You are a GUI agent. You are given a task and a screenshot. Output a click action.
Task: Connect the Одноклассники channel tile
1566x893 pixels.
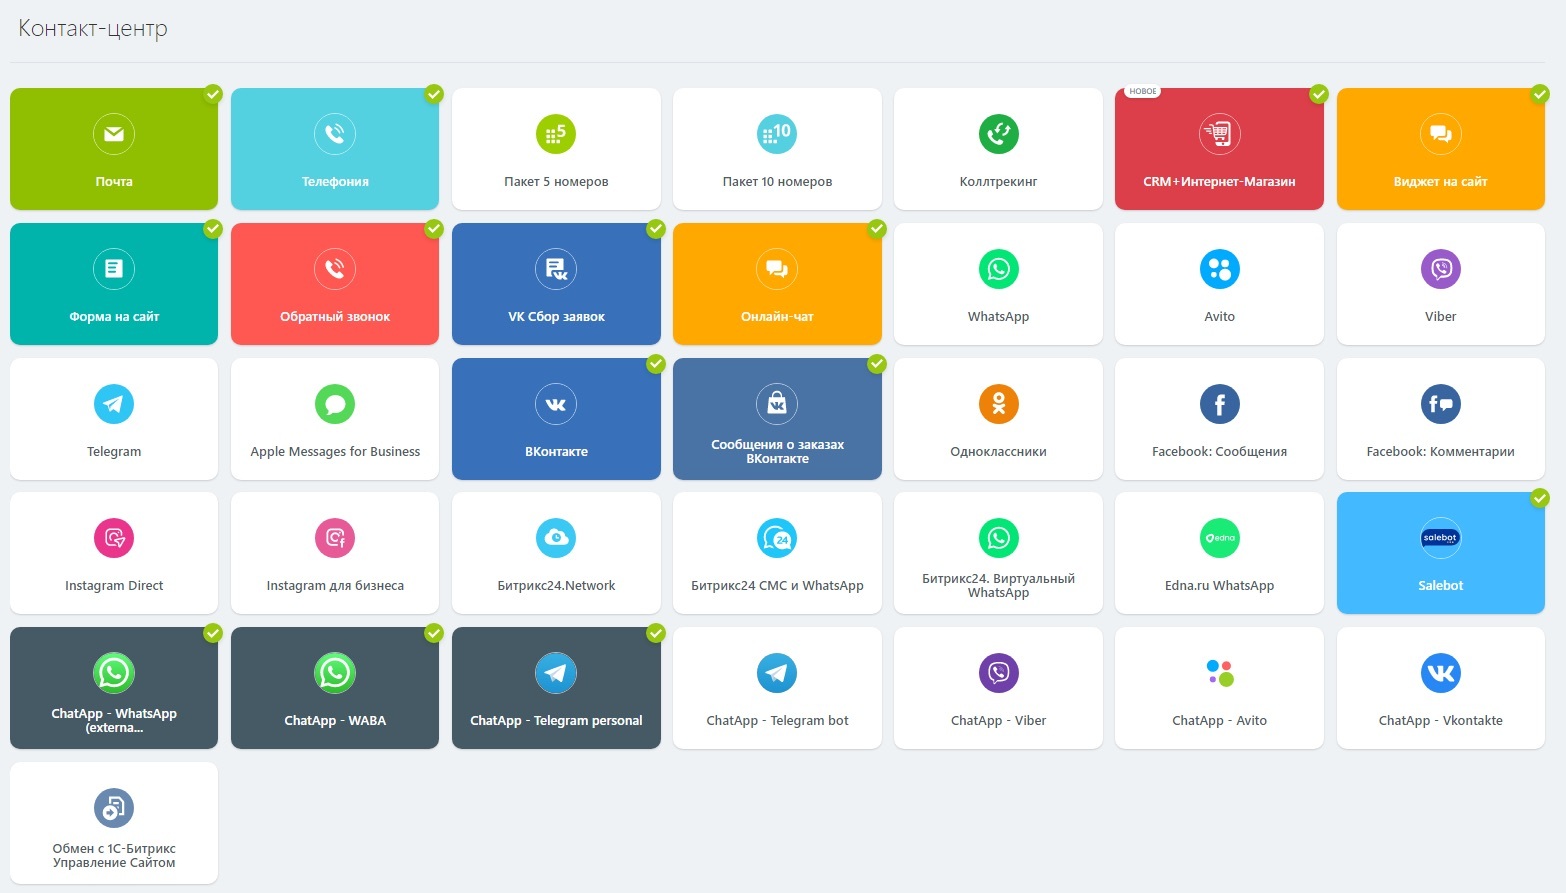click(x=998, y=419)
